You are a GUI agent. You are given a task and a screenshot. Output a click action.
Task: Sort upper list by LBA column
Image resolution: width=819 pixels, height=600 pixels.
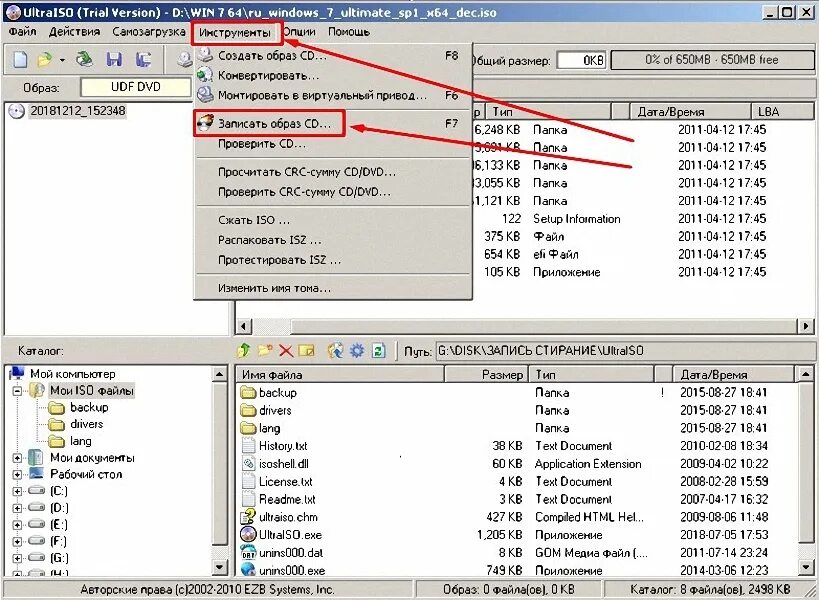(x=782, y=112)
